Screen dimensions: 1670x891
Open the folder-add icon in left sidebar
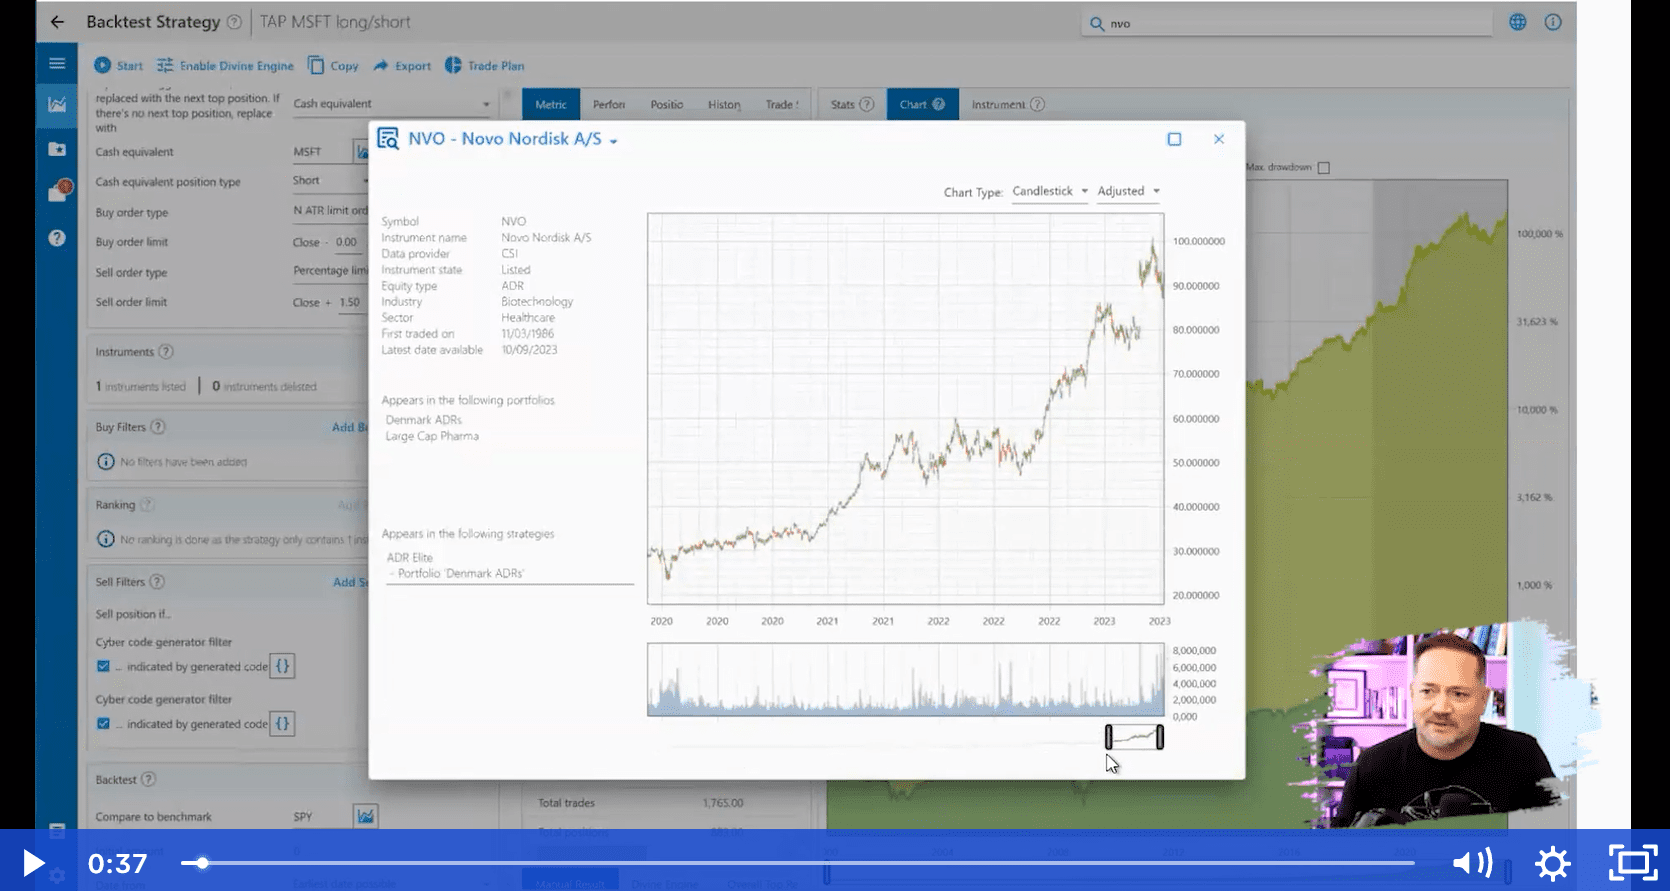pyautogui.click(x=57, y=149)
